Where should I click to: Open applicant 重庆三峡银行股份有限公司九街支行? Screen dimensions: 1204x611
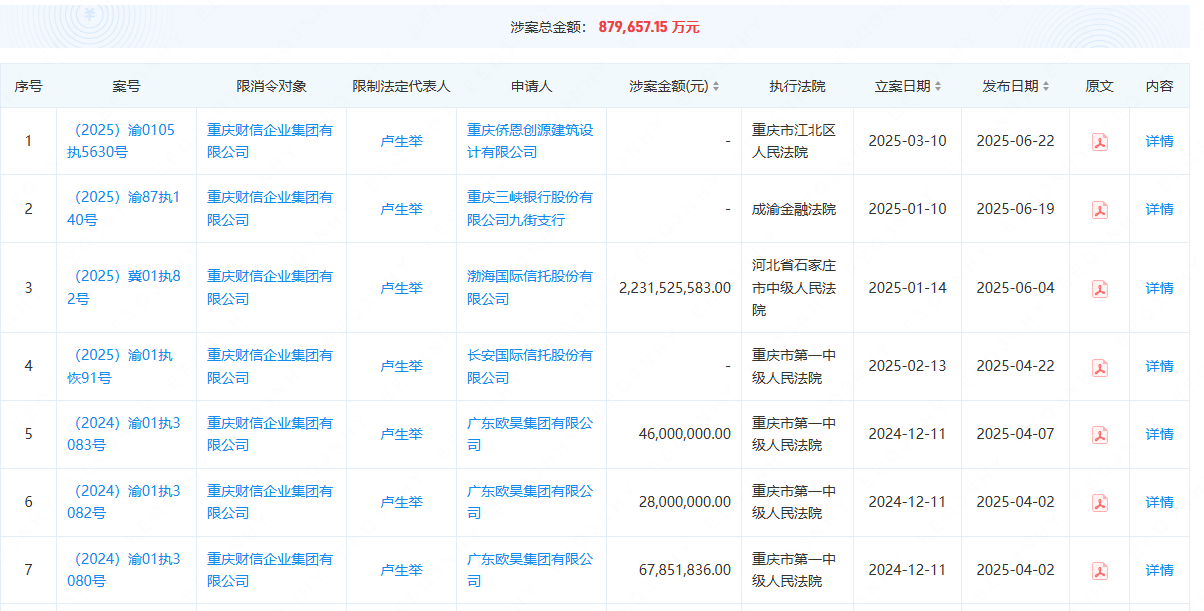530,209
